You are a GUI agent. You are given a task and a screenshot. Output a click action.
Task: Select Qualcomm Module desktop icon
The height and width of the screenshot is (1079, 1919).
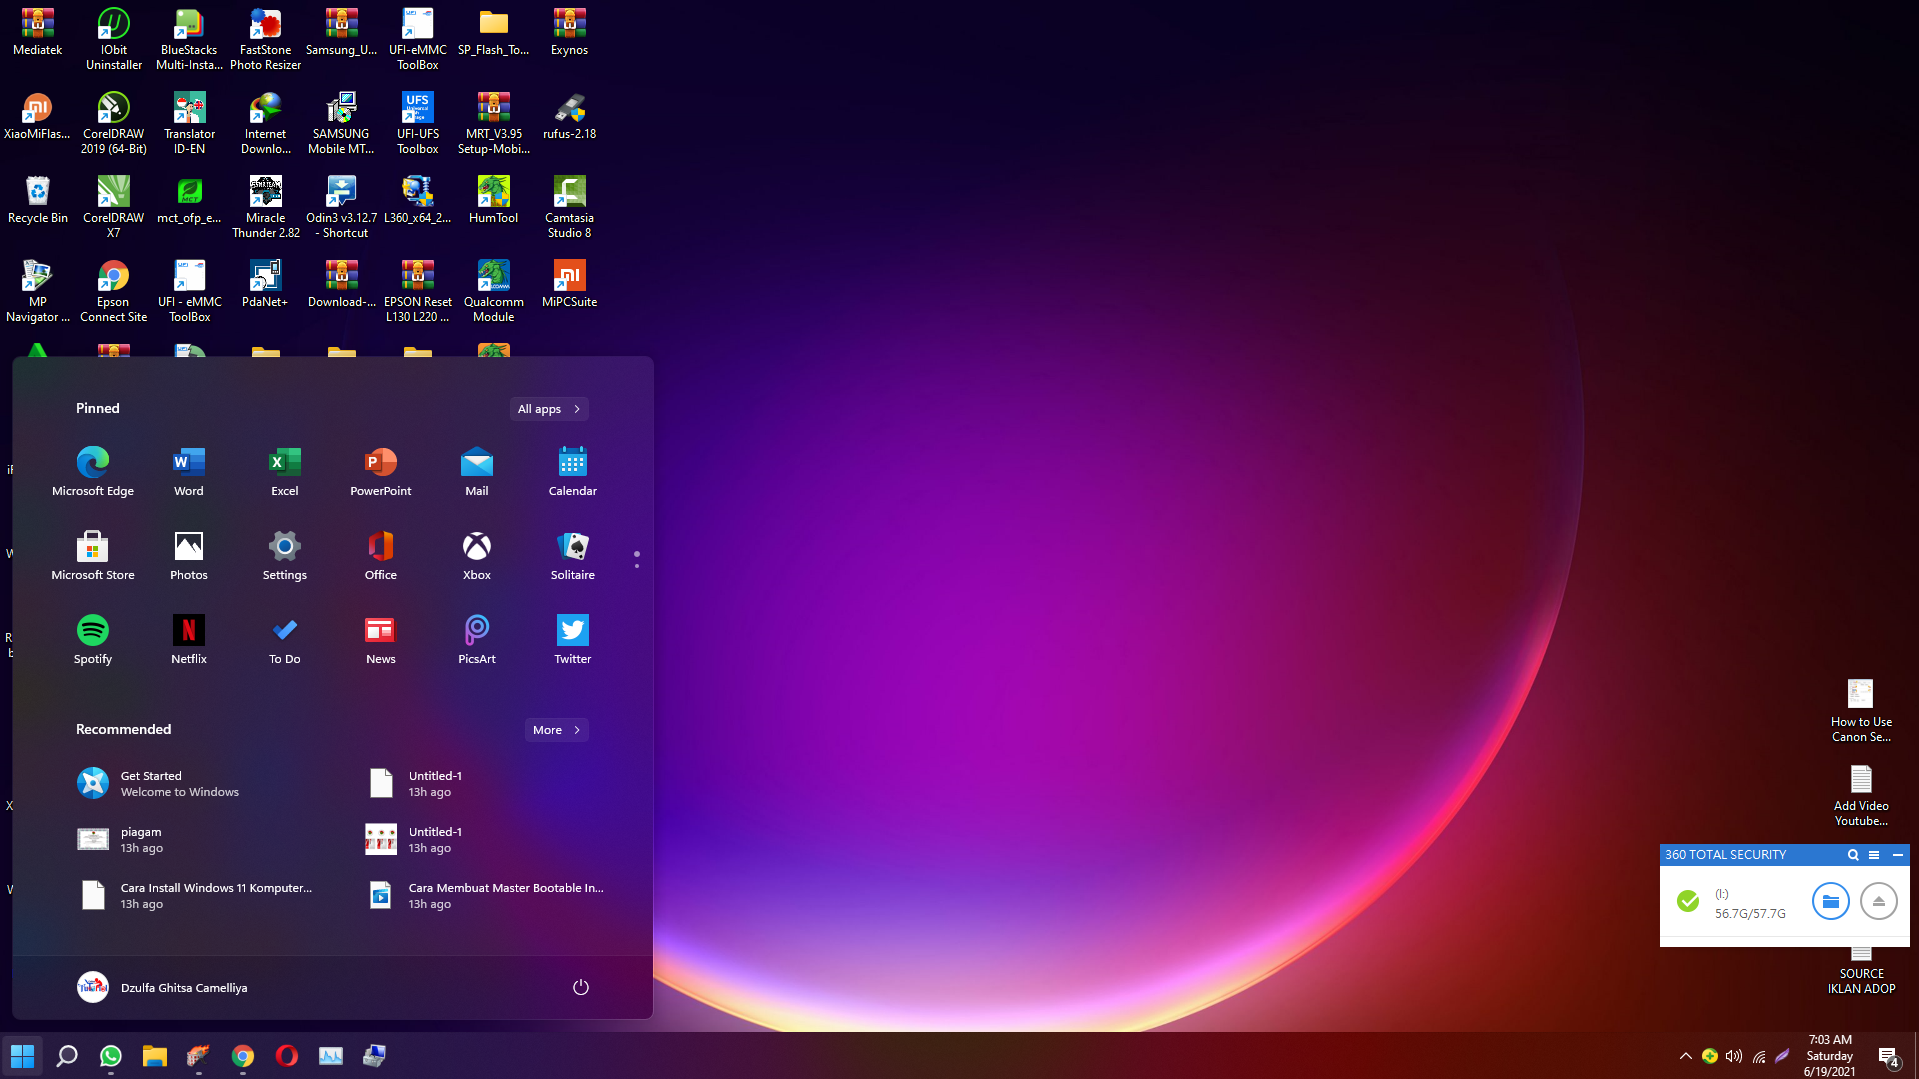click(x=494, y=291)
